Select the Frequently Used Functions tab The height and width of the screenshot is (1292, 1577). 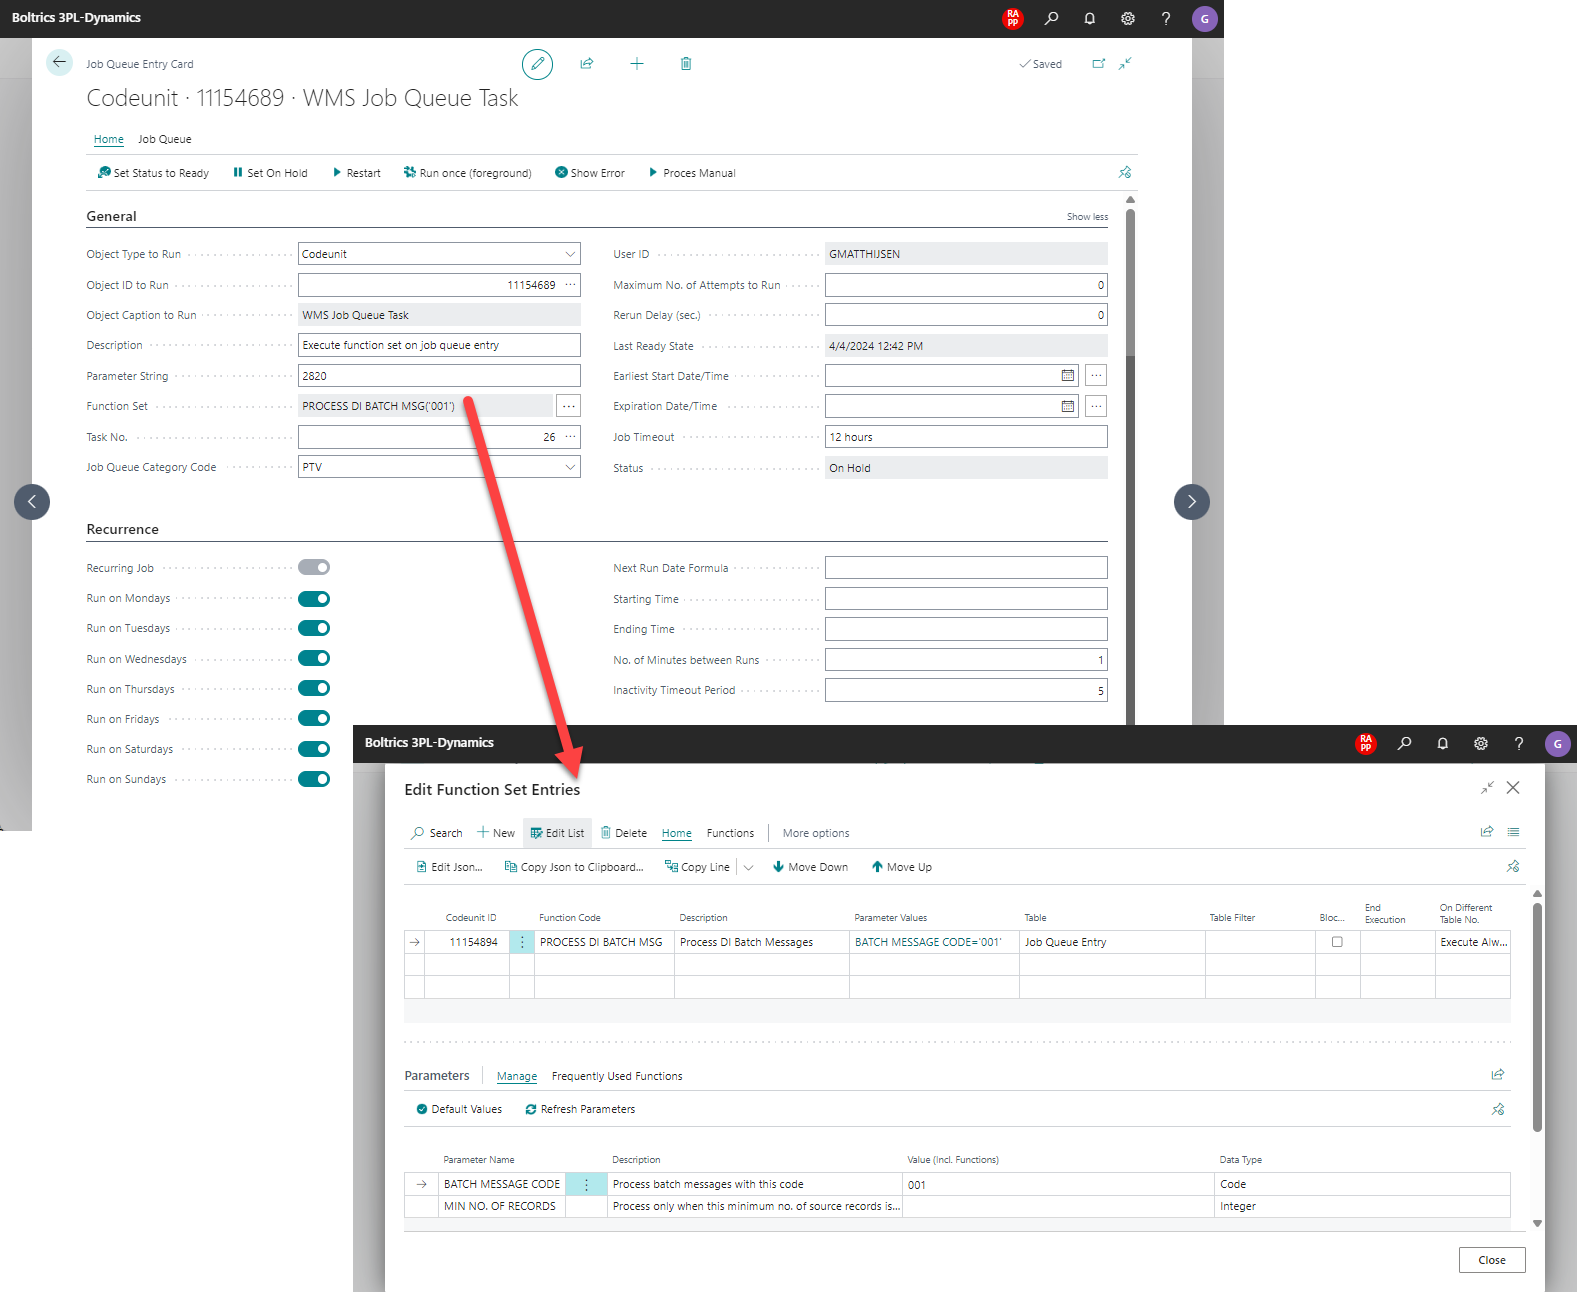coord(617,1076)
